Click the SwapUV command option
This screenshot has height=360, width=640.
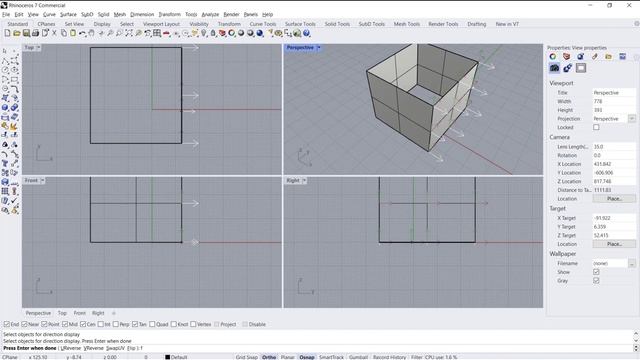coord(115,348)
